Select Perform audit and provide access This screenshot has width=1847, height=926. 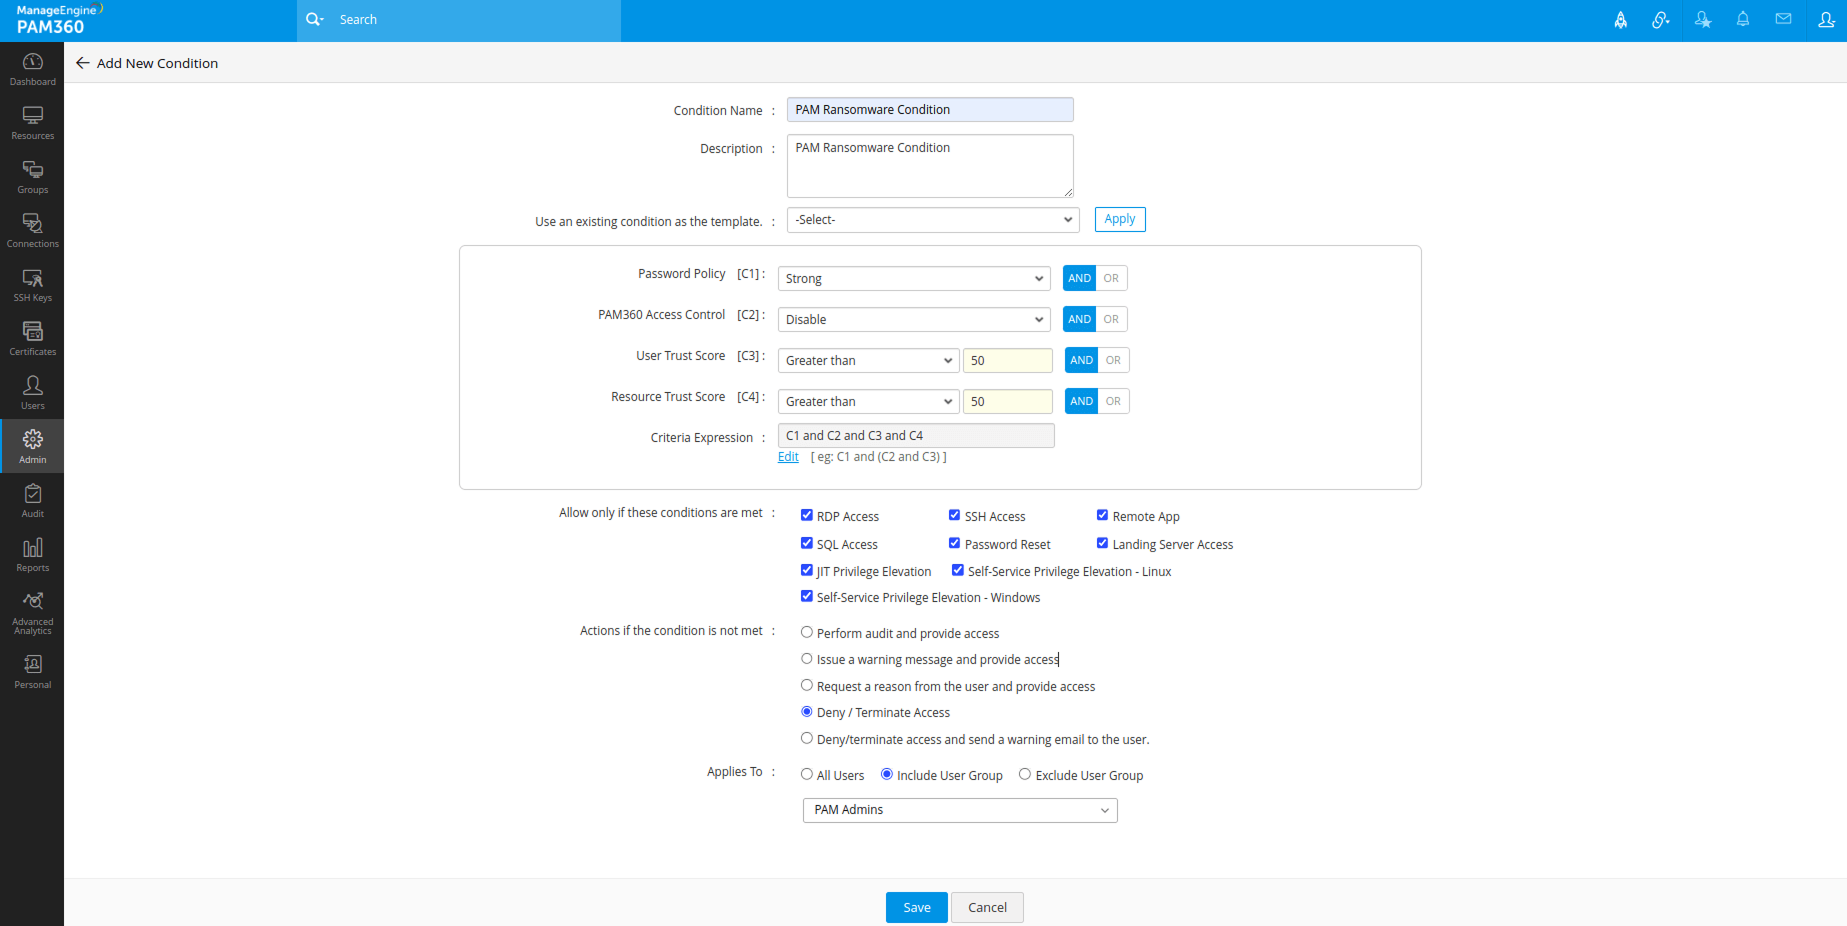tap(807, 633)
